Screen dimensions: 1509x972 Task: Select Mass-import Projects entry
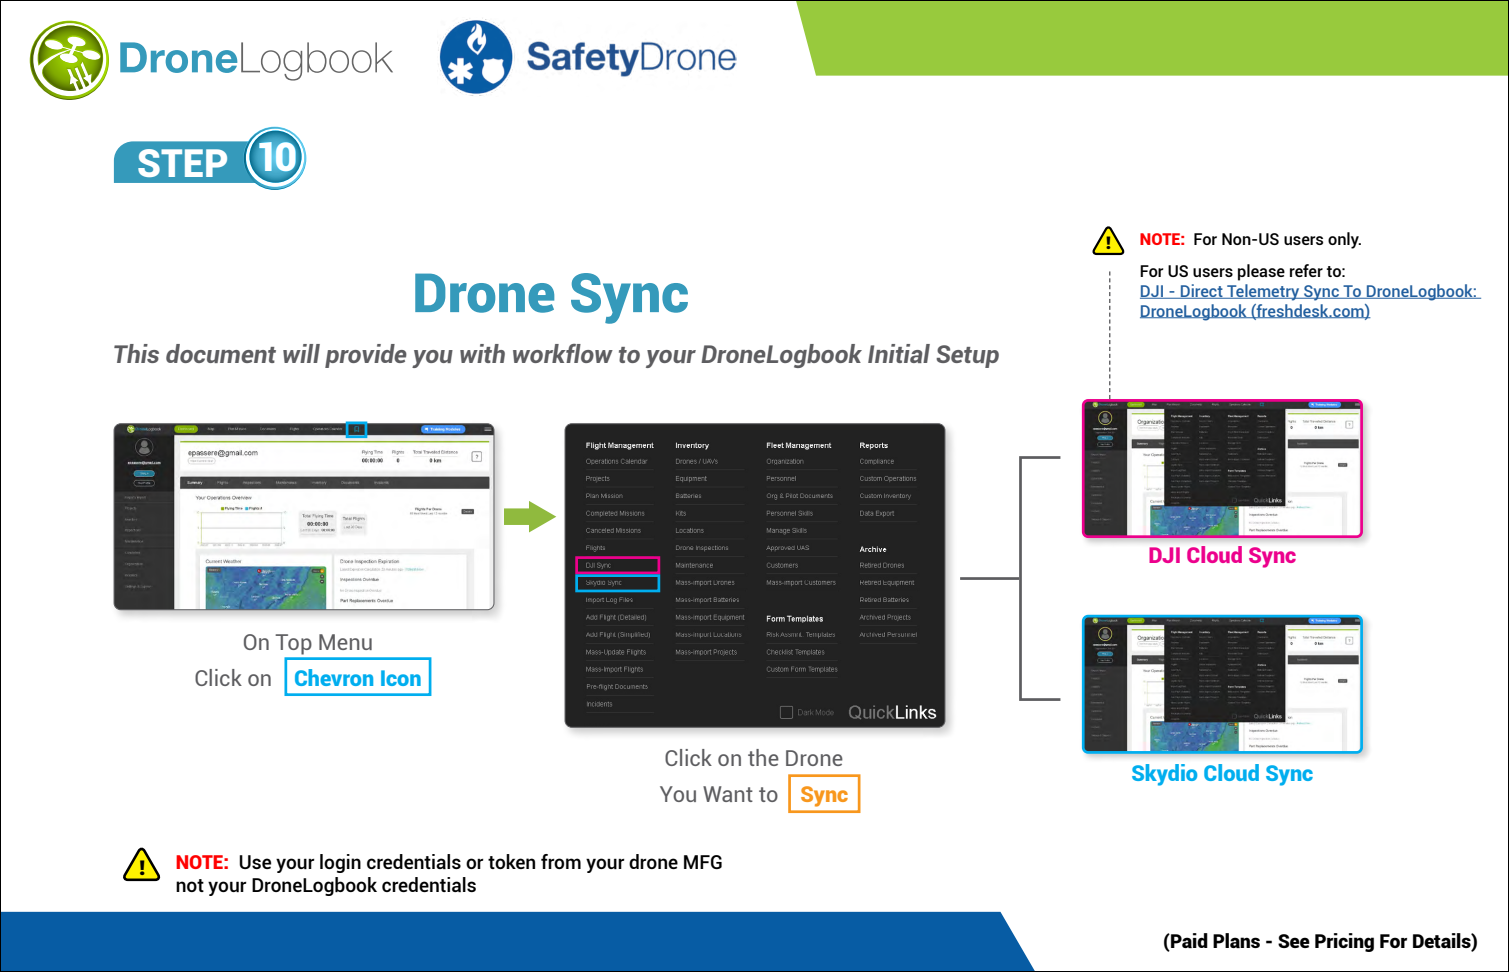click(x=706, y=652)
